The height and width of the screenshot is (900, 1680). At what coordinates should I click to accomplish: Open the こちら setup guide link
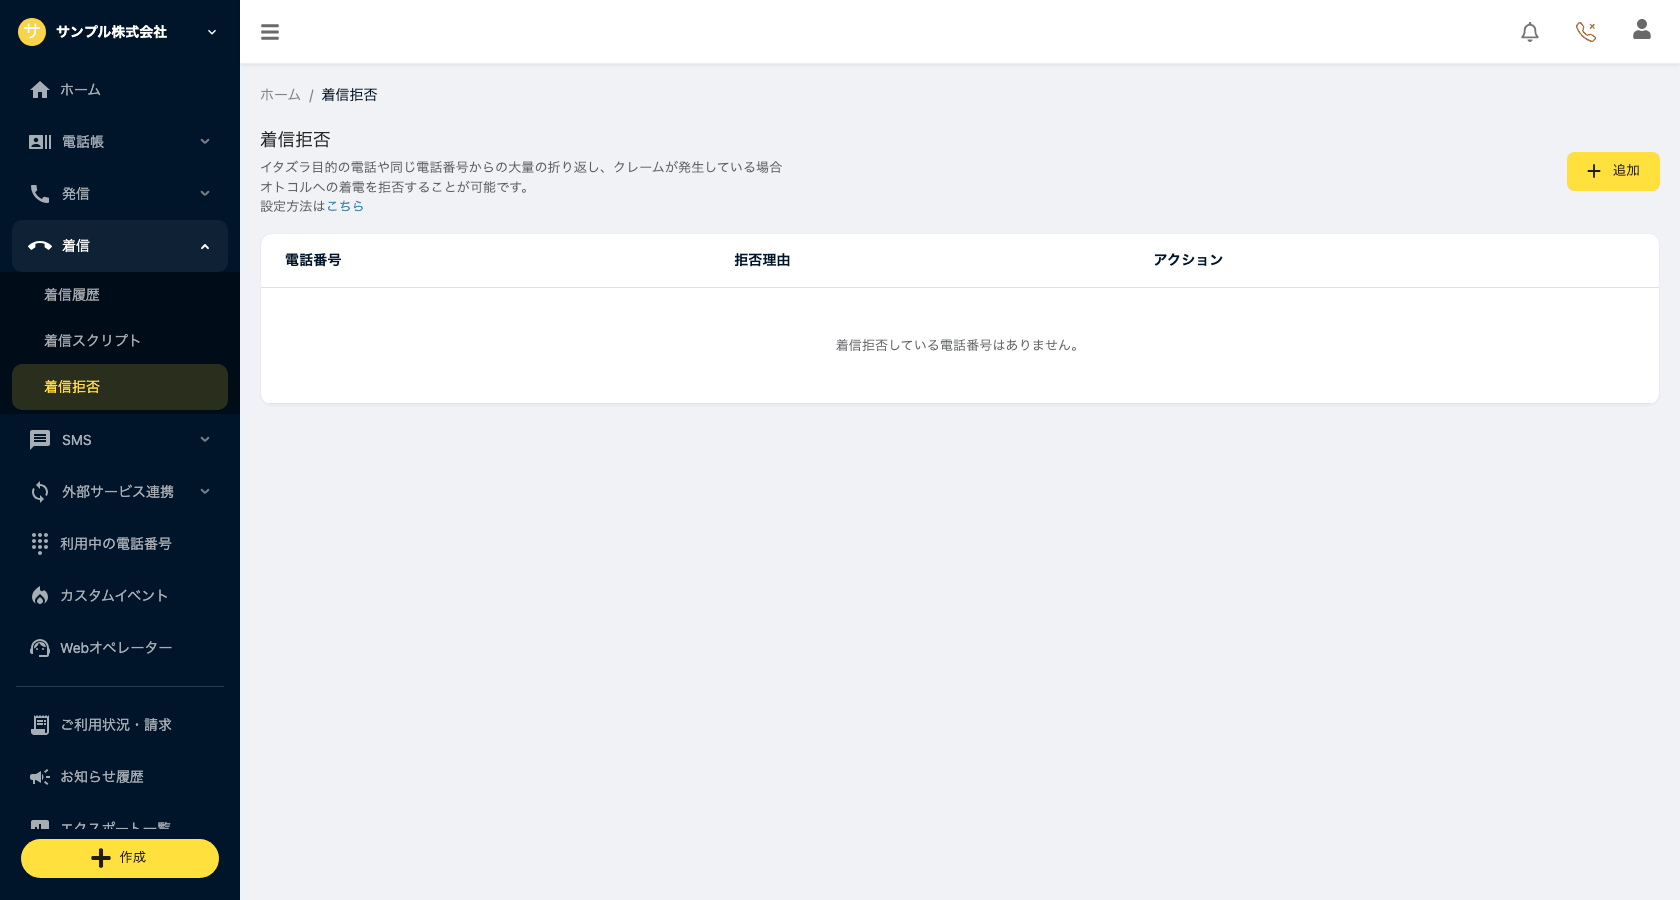click(x=345, y=206)
